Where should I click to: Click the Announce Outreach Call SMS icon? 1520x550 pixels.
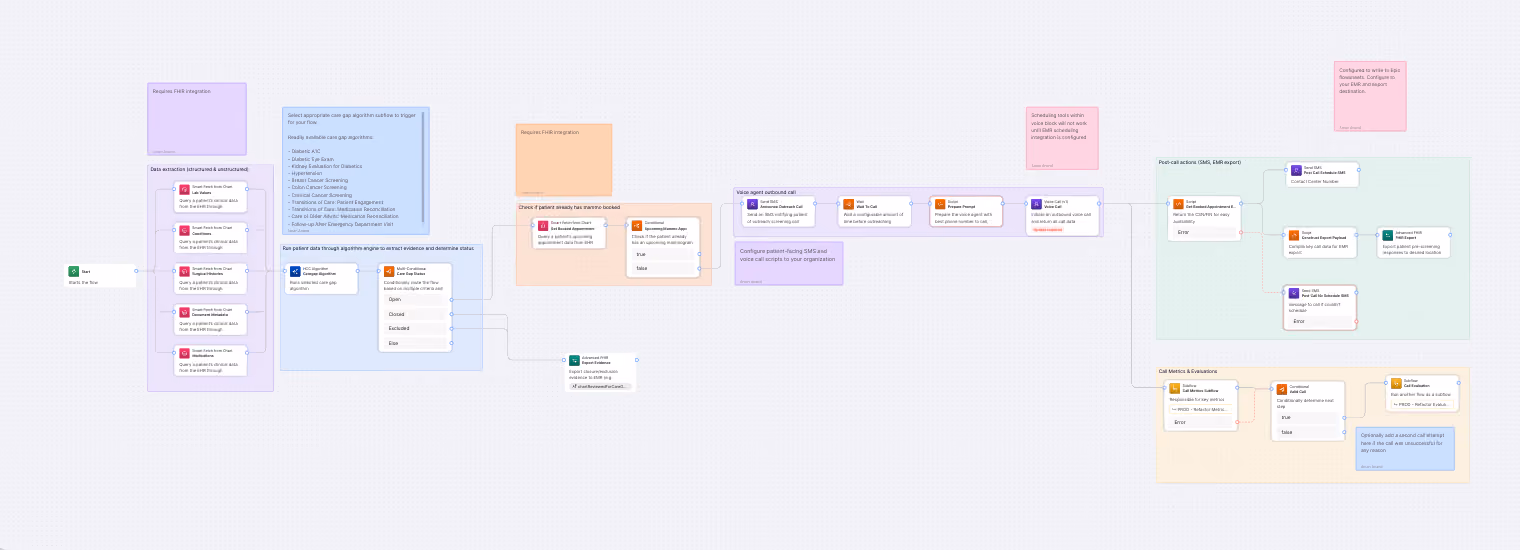click(x=752, y=203)
